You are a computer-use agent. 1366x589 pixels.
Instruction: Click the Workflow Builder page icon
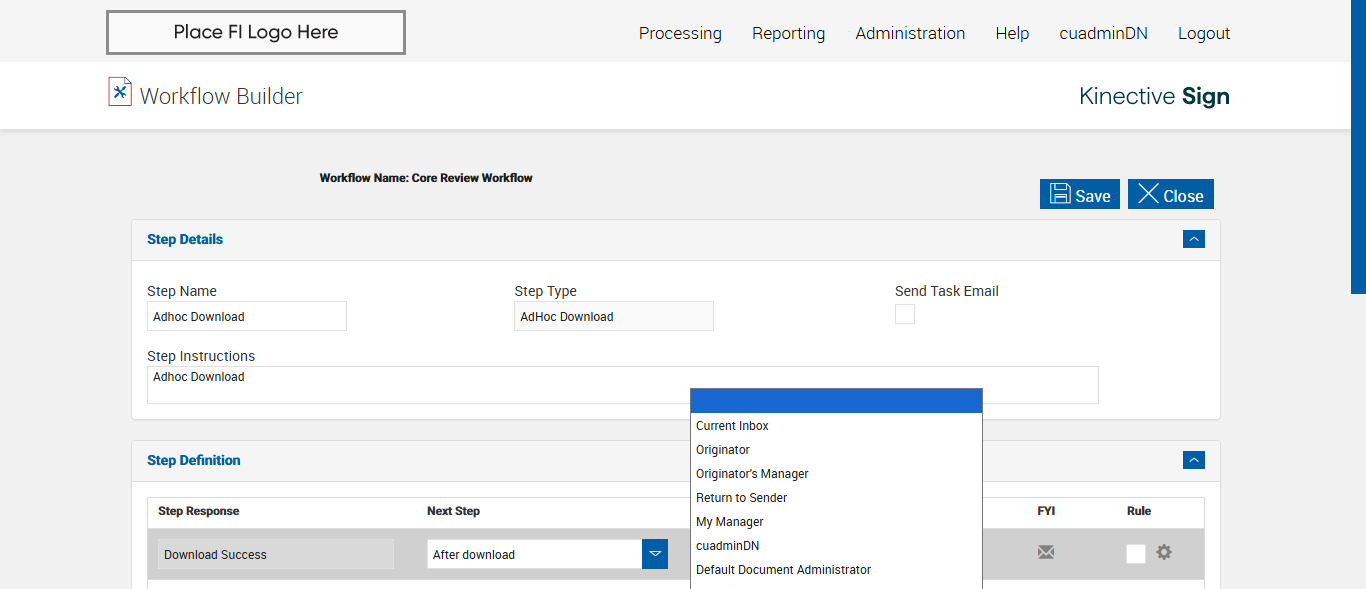click(120, 92)
